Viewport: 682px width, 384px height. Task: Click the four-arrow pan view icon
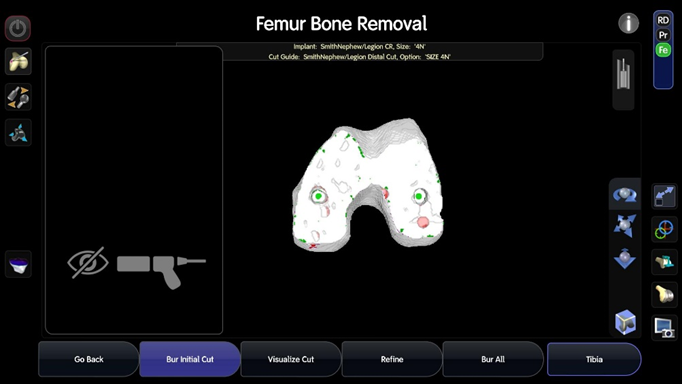click(x=625, y=226)
